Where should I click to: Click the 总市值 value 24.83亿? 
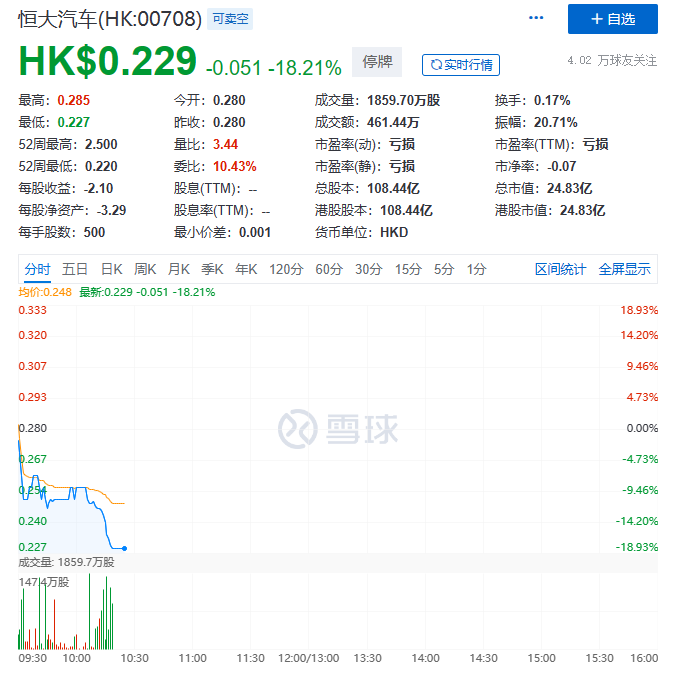point(569,189)
